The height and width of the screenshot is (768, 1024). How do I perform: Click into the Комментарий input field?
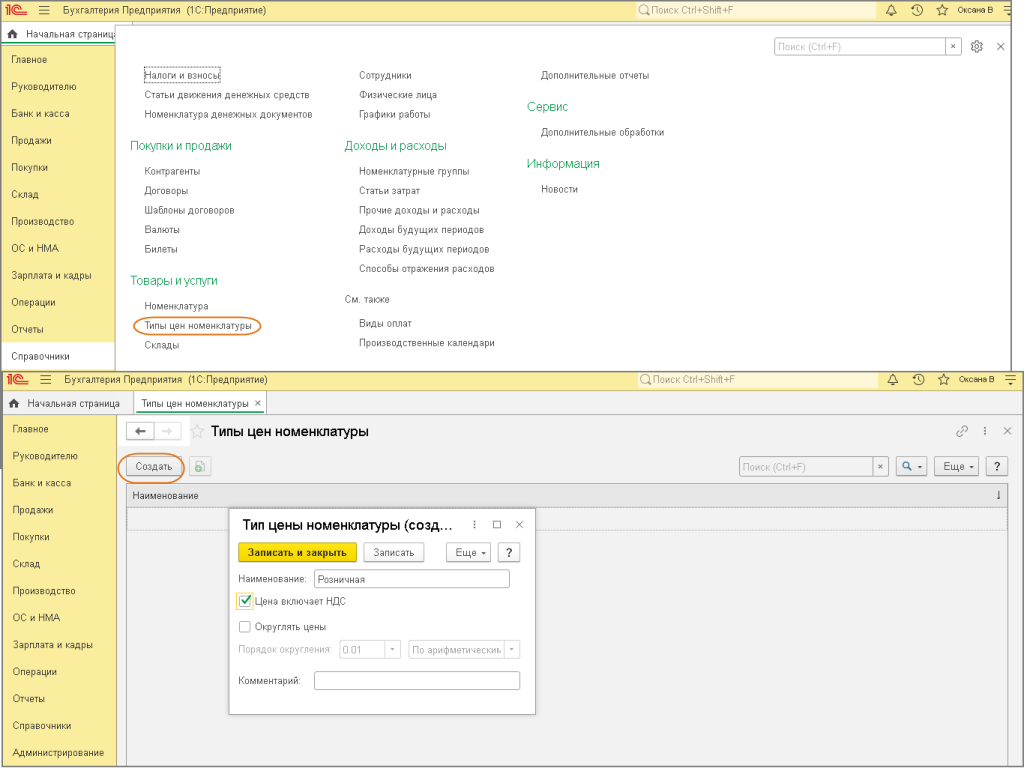(416, 681)
